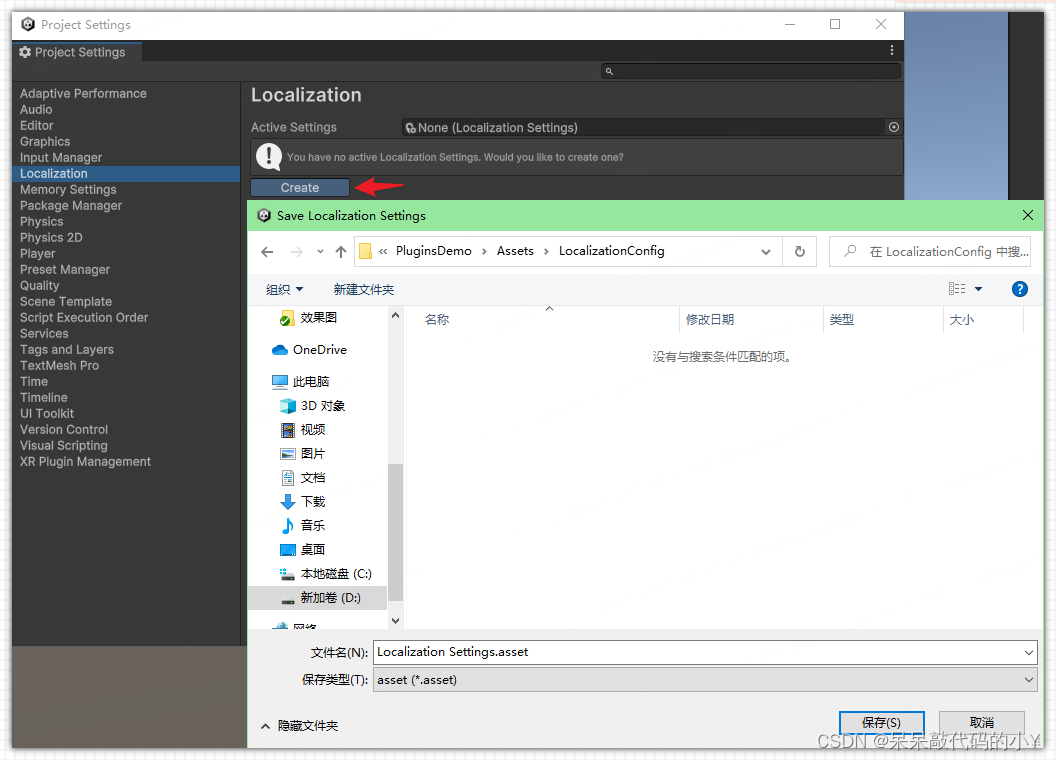The height and width of the screenshot is (760, 1056).
Task: Open Visual Scripting settings
Action: 63,445
